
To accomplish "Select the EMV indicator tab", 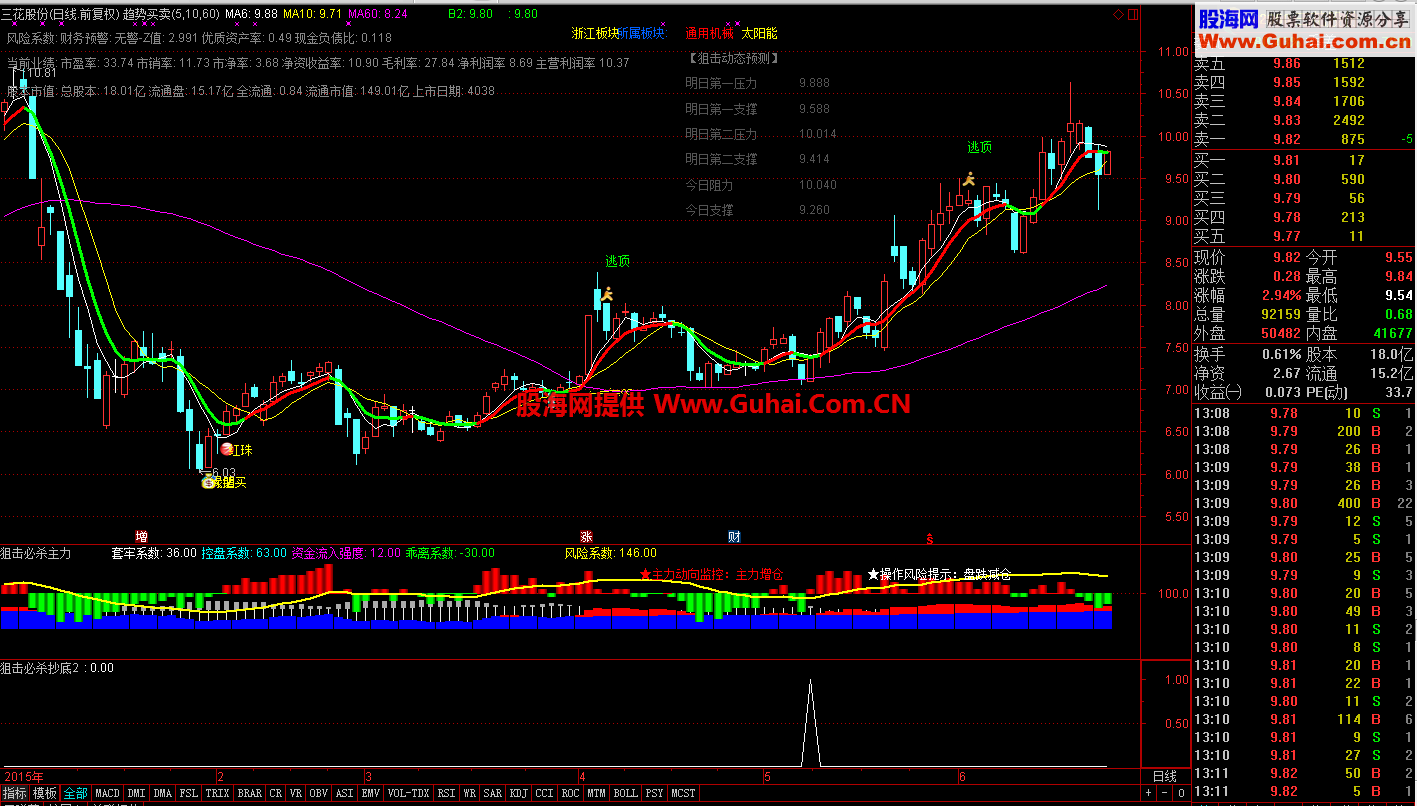I will 370,793.
